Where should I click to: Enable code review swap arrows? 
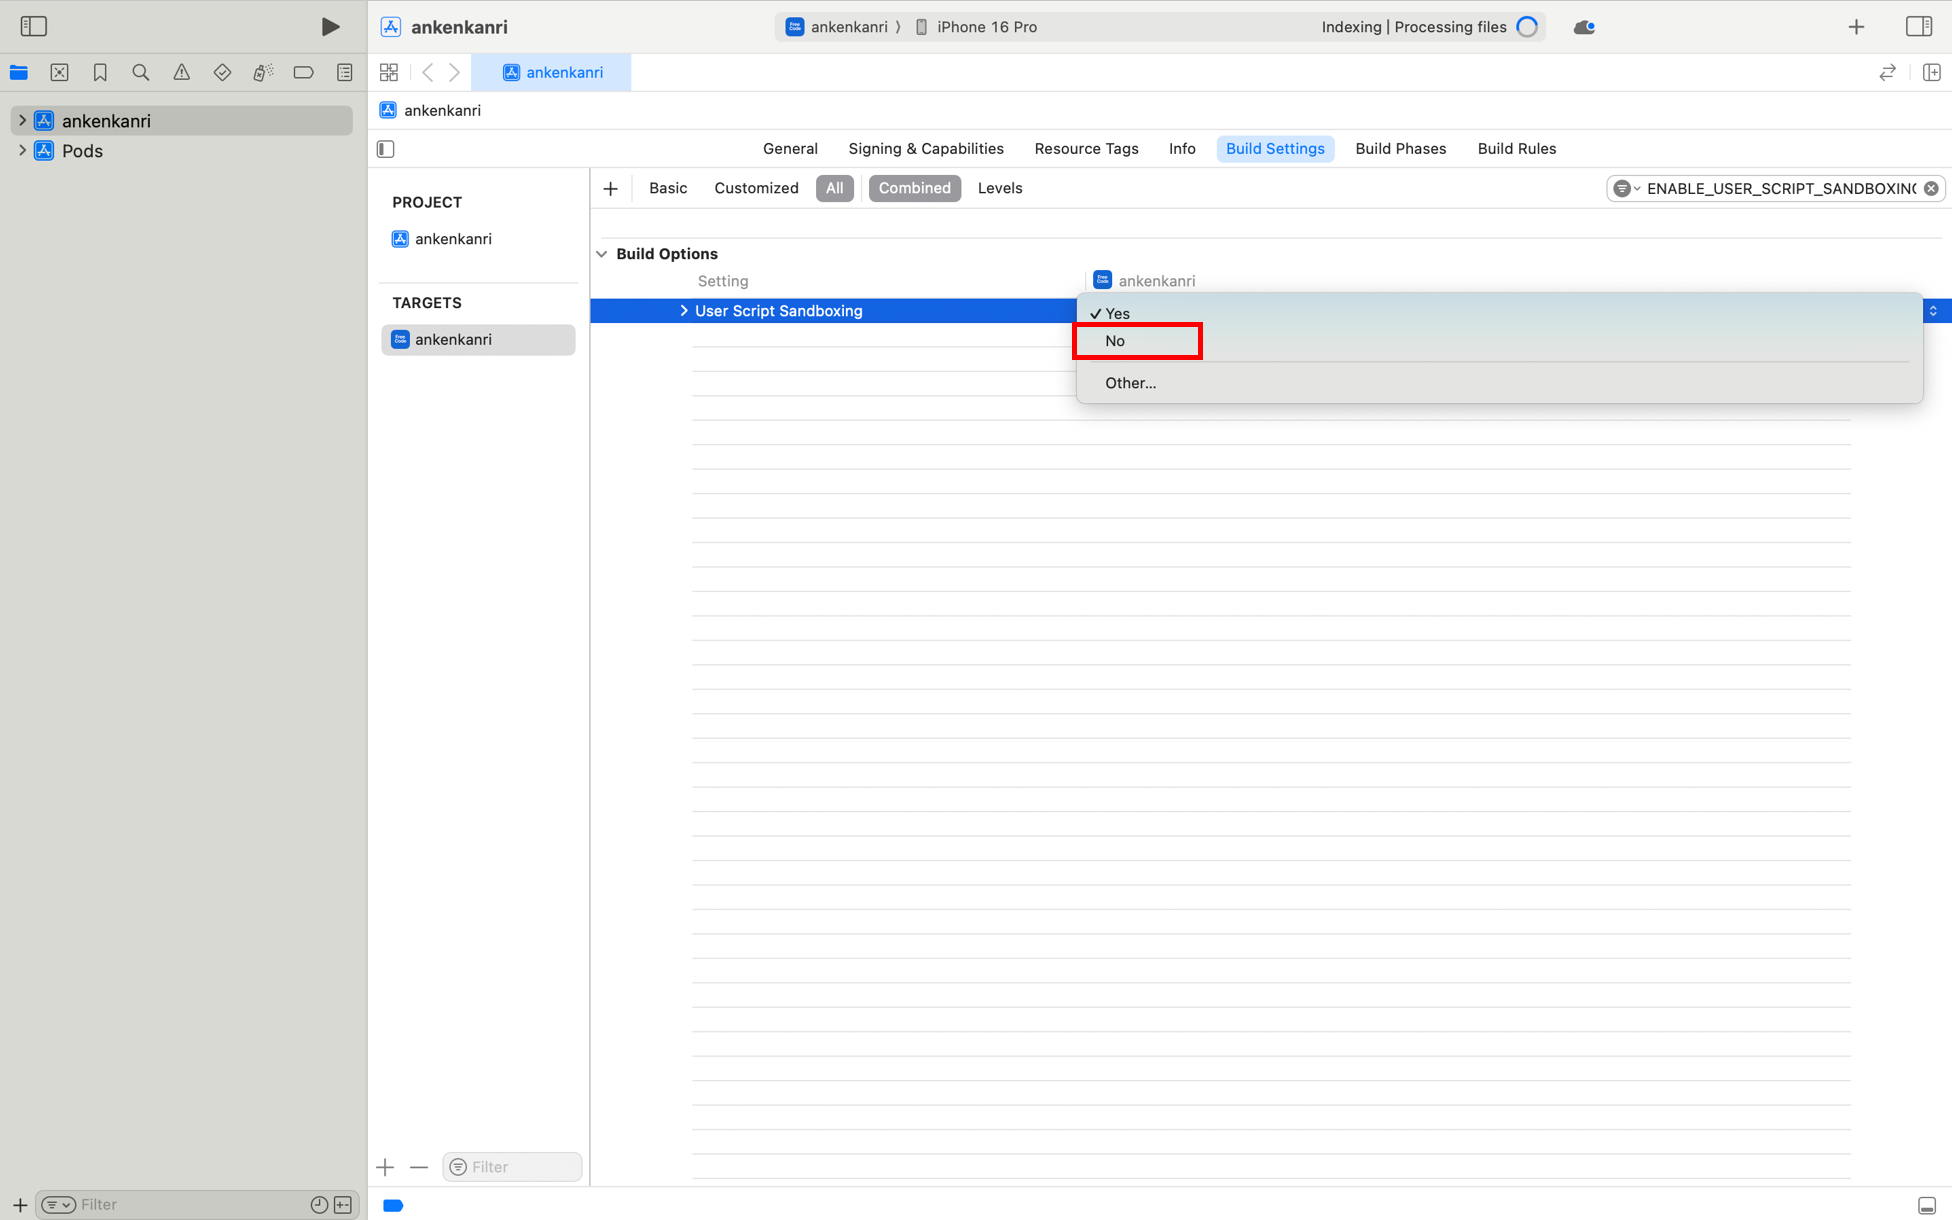click(1887, 72)
